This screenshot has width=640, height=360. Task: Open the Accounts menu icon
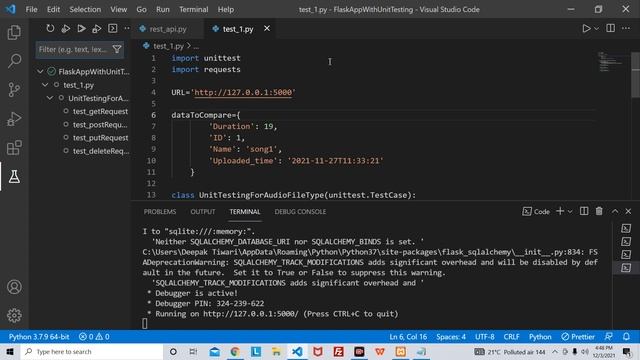(x=14, y=287)
